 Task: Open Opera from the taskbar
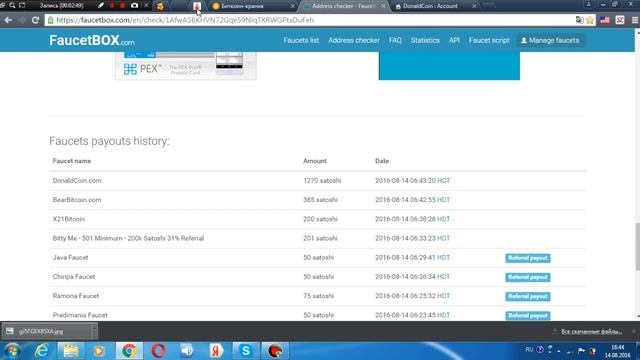pyautogui.click(x=158, y=351)
